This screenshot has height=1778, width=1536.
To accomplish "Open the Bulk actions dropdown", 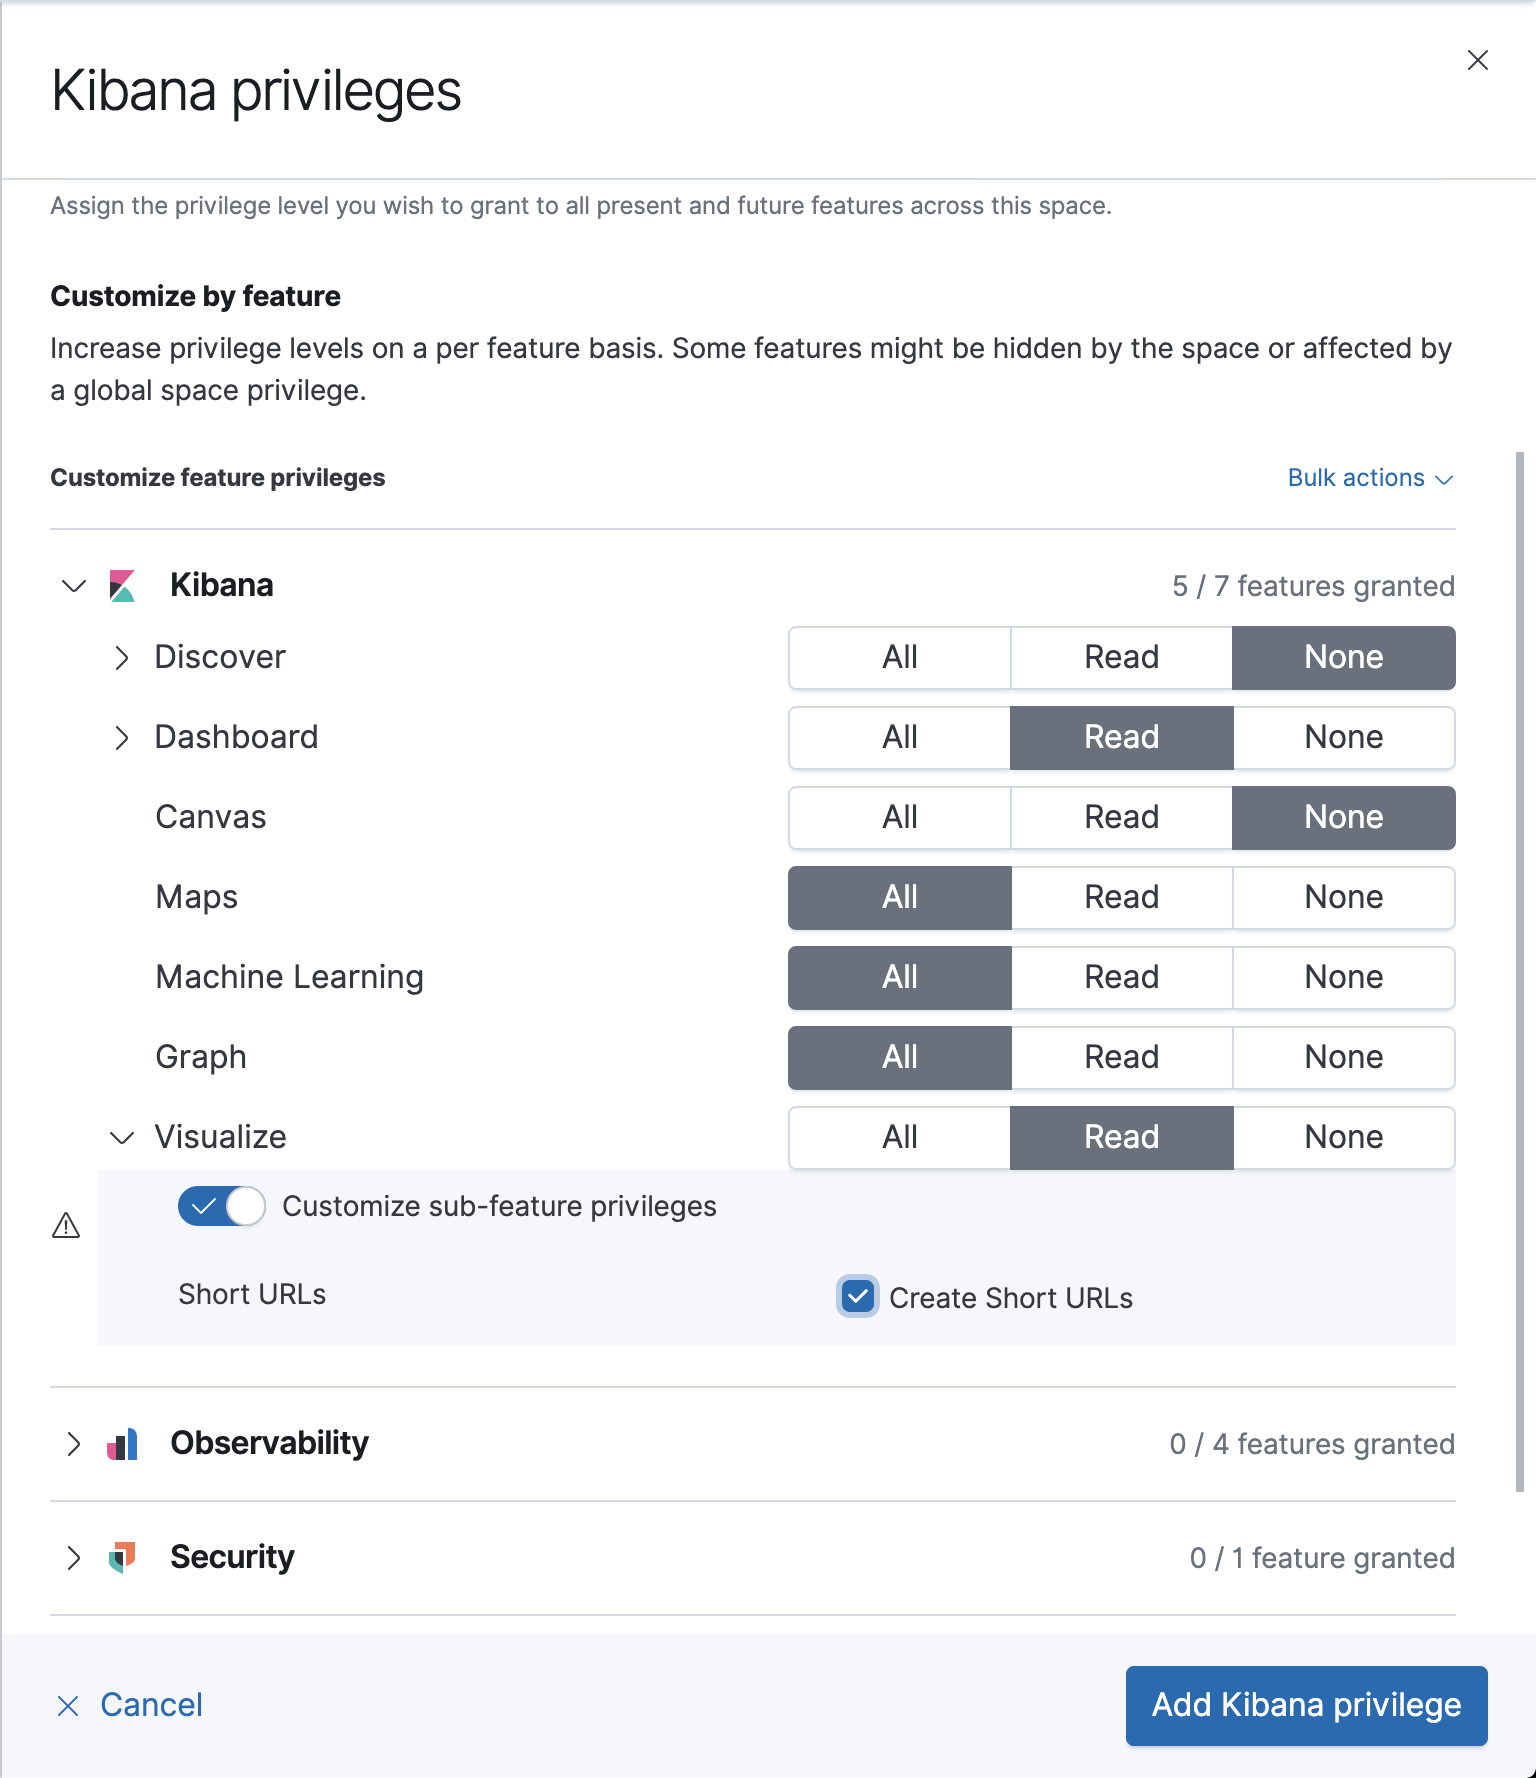I will pyautogui.click(x=1369, y=478).
